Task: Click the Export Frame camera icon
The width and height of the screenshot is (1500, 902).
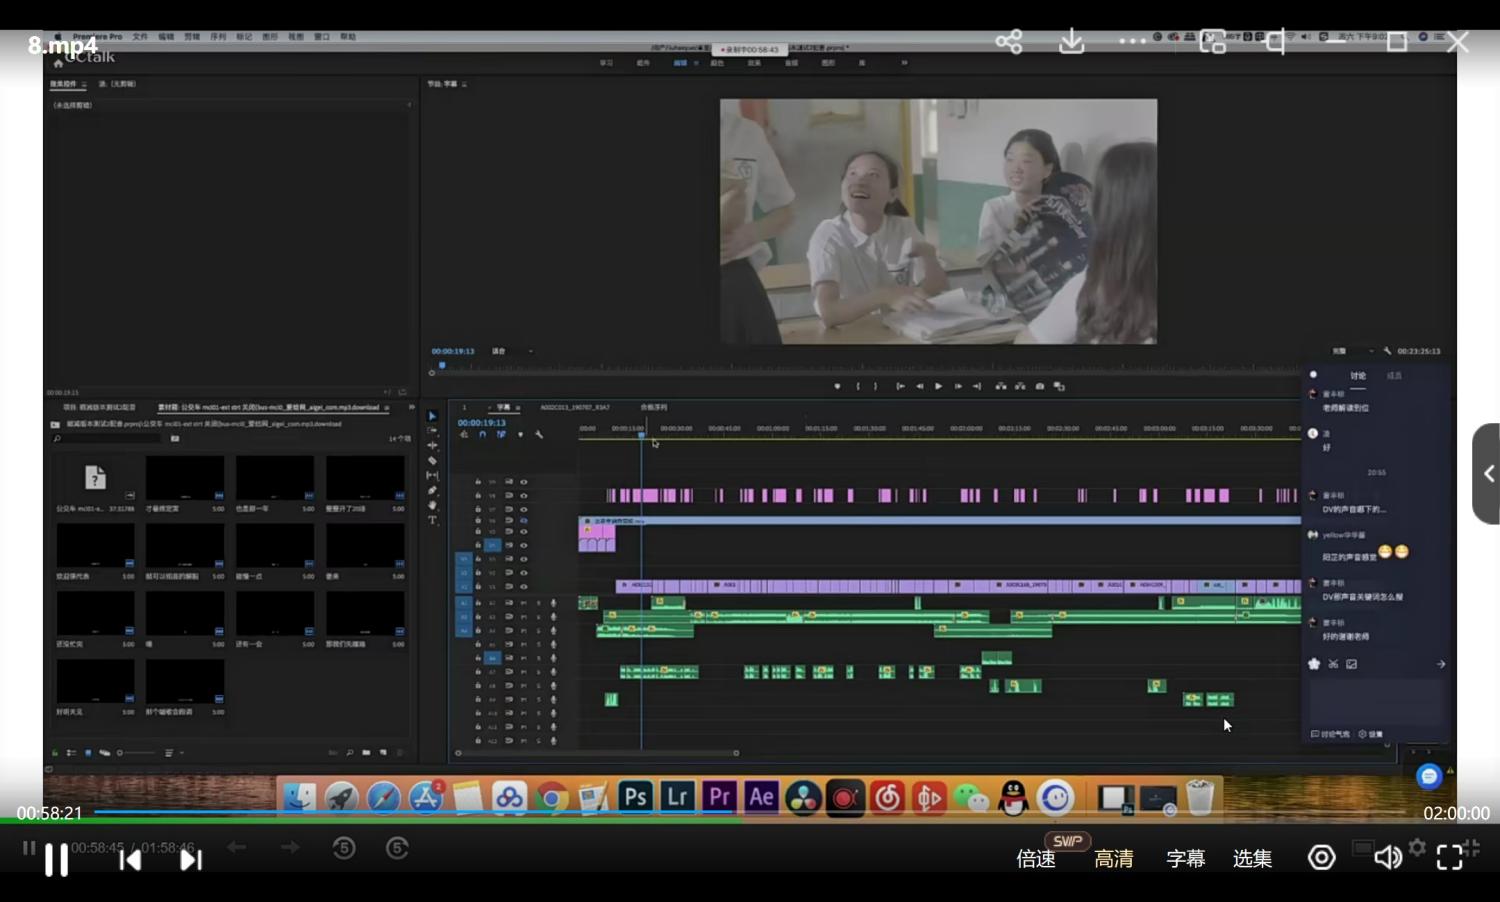Action: 1040,386
